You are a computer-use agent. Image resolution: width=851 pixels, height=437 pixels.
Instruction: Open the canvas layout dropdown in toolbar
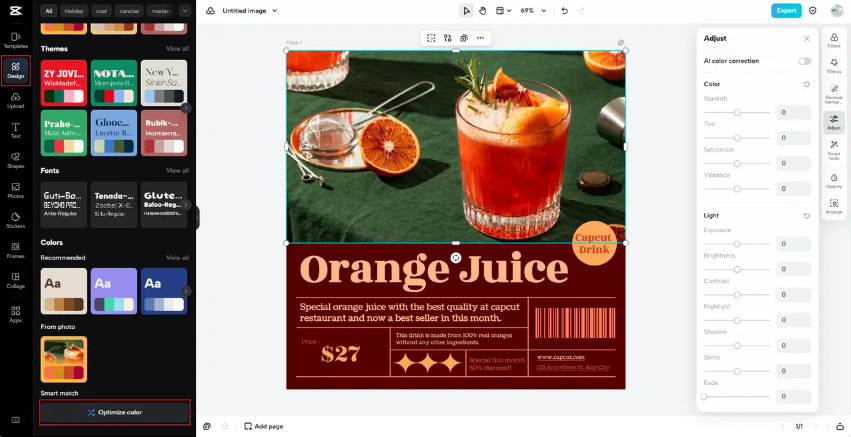(x=504, y=10)
